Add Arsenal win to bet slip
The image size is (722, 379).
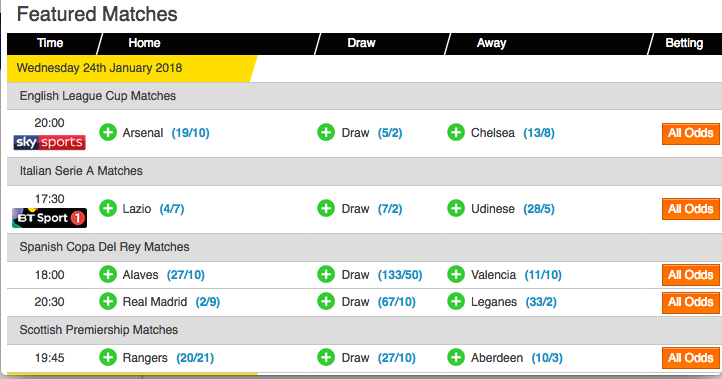pyautogui.click(x=108, y=133)
